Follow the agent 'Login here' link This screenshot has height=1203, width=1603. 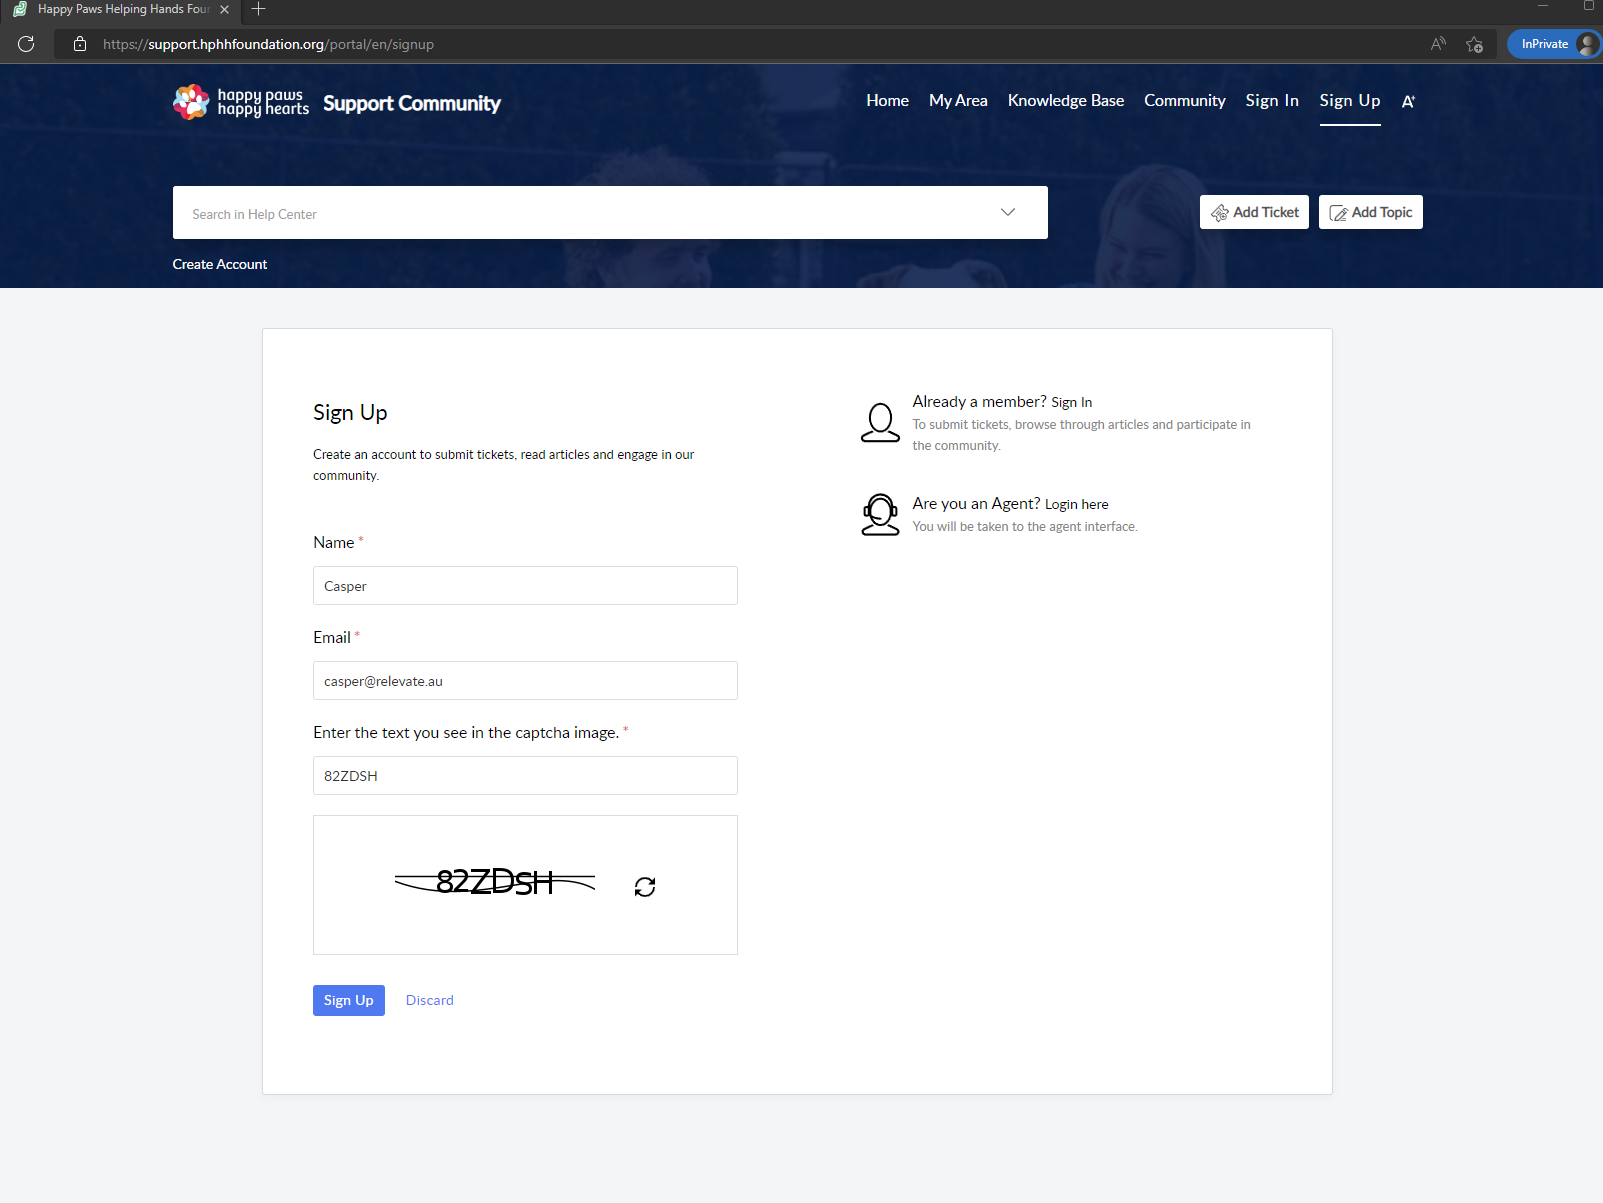(x=1076, y=504)
